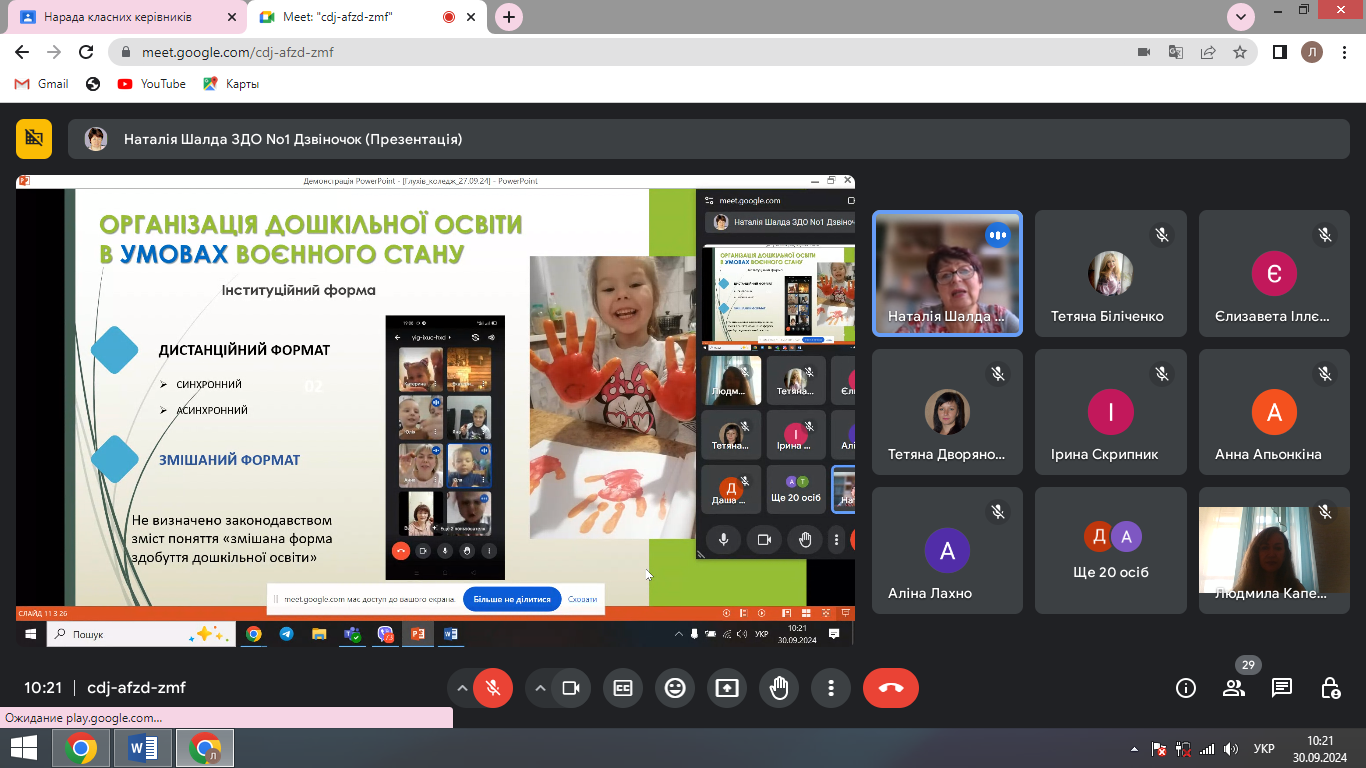Open more options three-dot menu
Viewport: 1366px width, 768px height.
coord(831,688)
